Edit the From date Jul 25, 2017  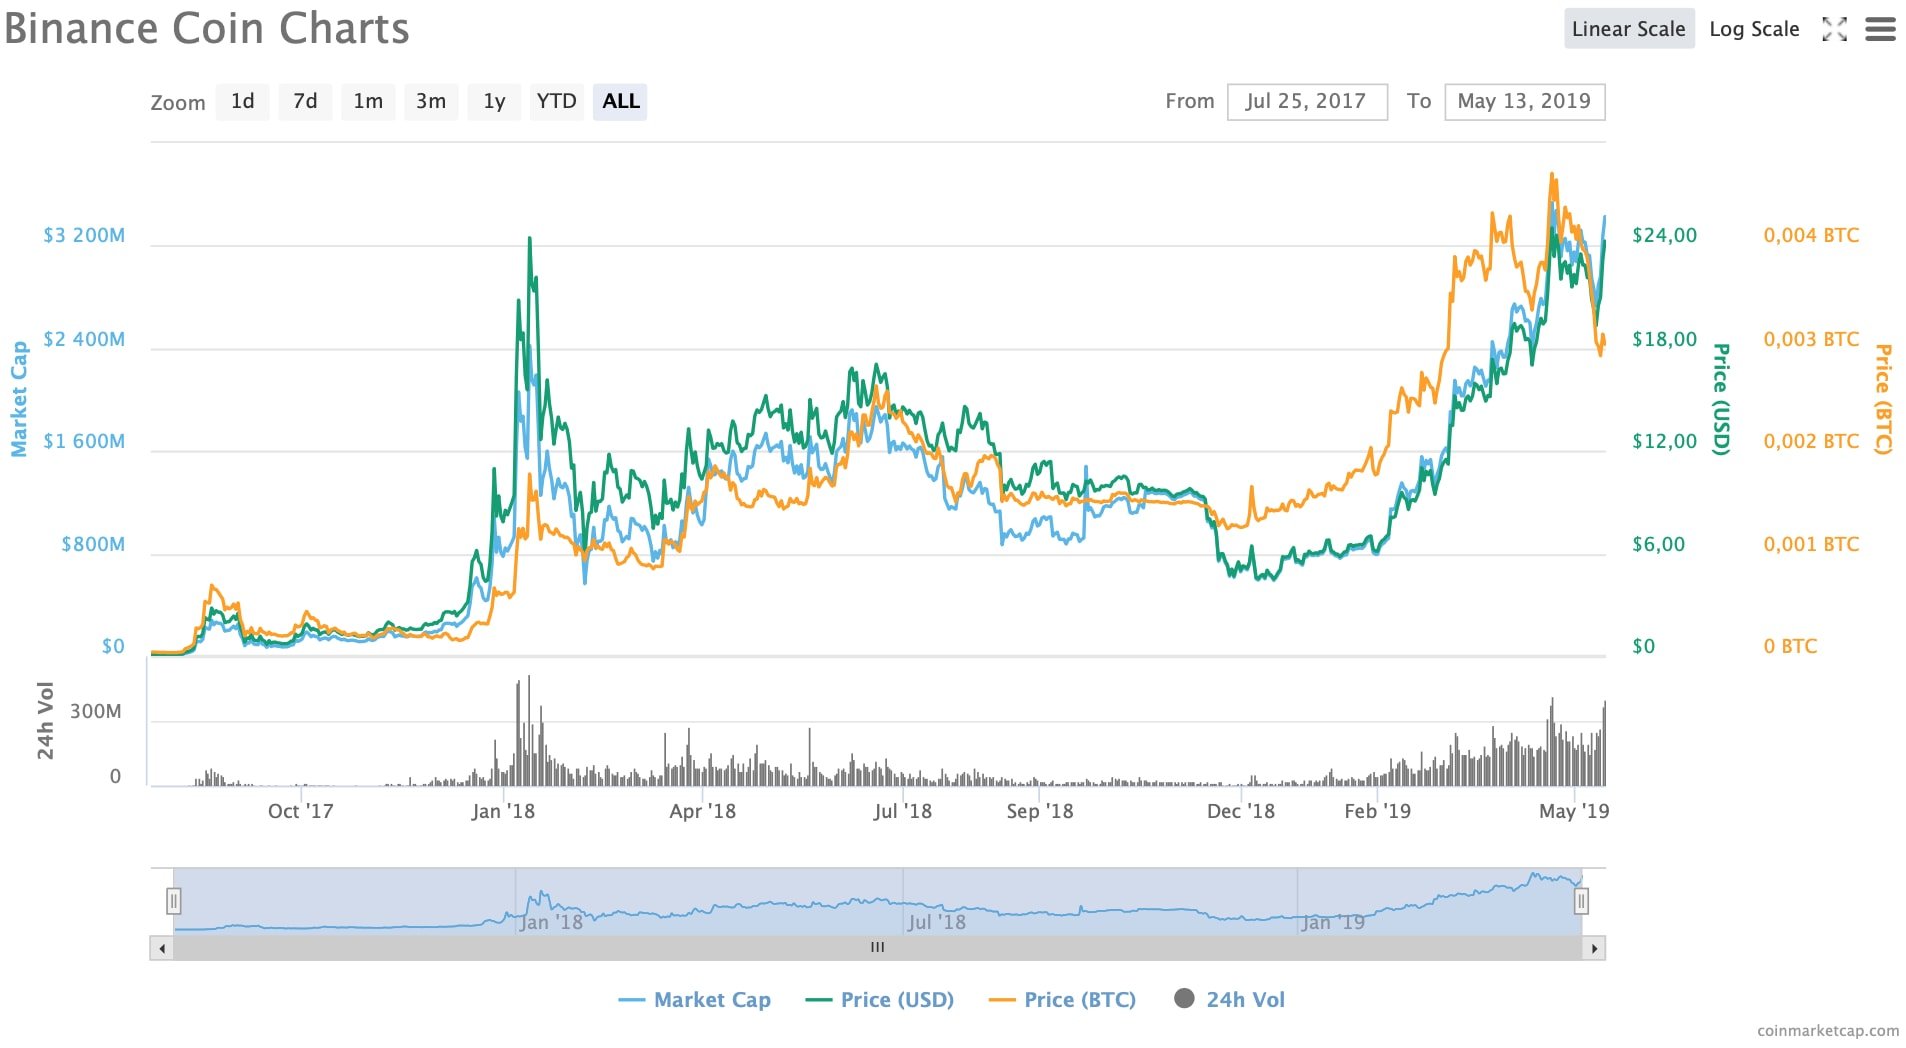point(1307,101)
